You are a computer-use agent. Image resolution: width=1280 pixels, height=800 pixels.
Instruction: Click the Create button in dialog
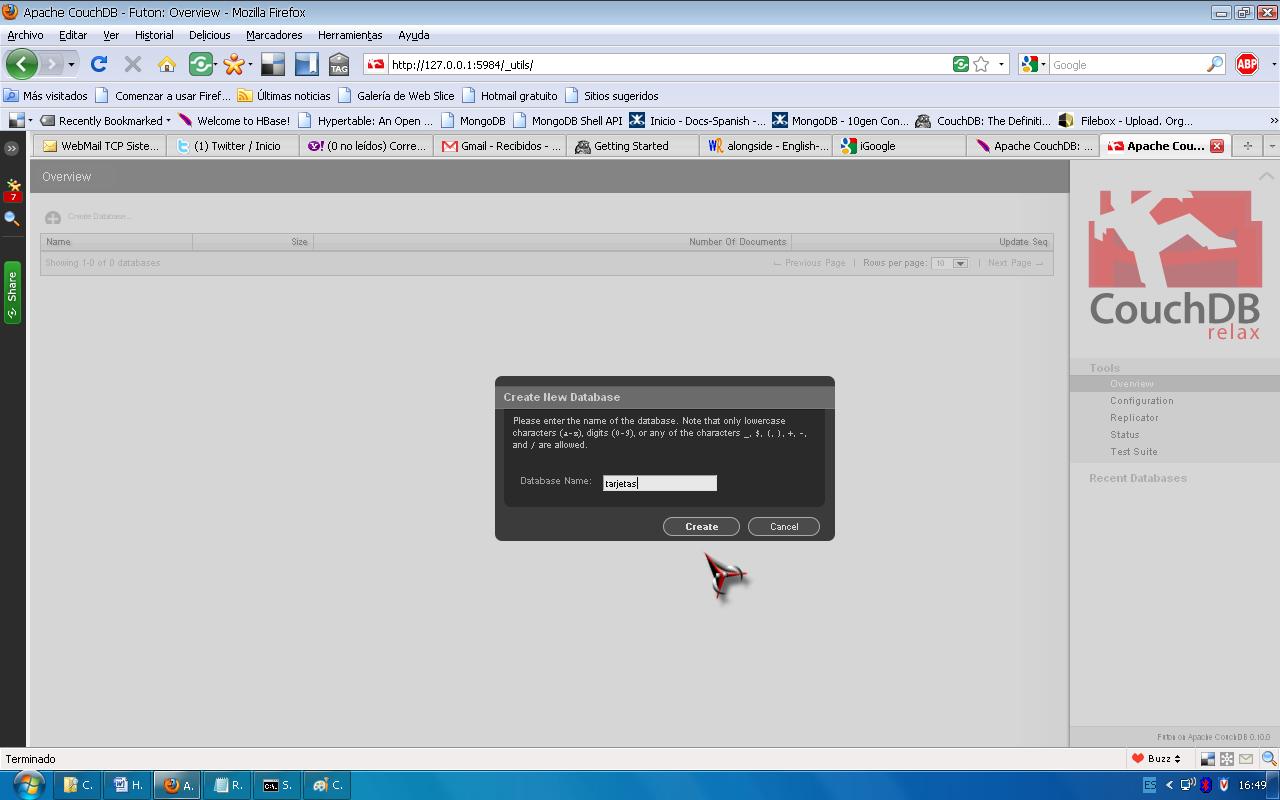(x=701, y=526)
